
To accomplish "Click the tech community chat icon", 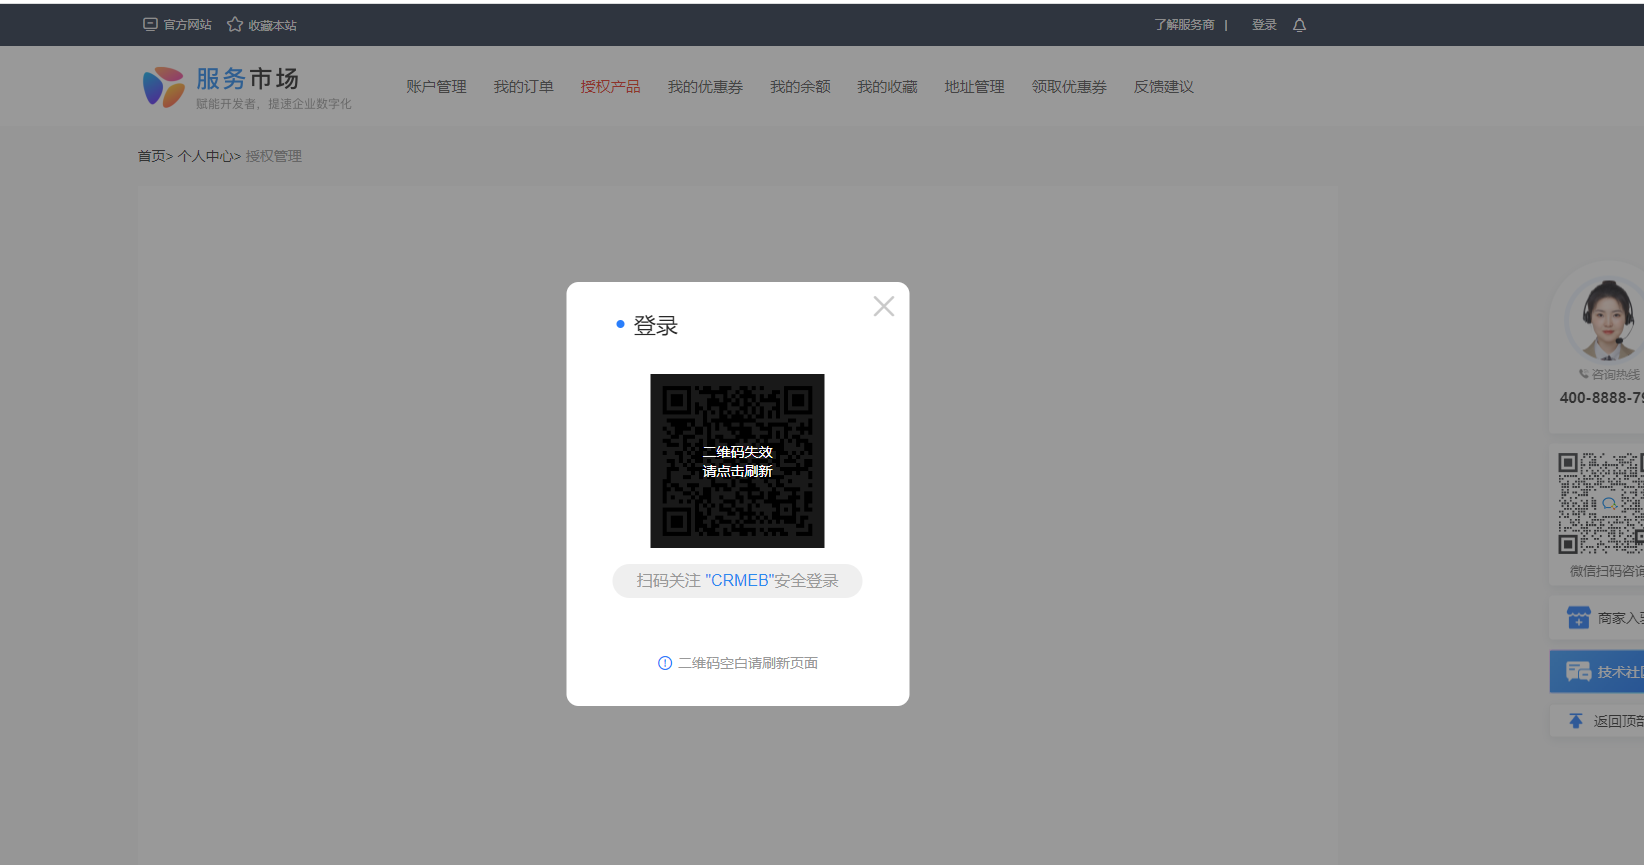I will pos(1578,672).
